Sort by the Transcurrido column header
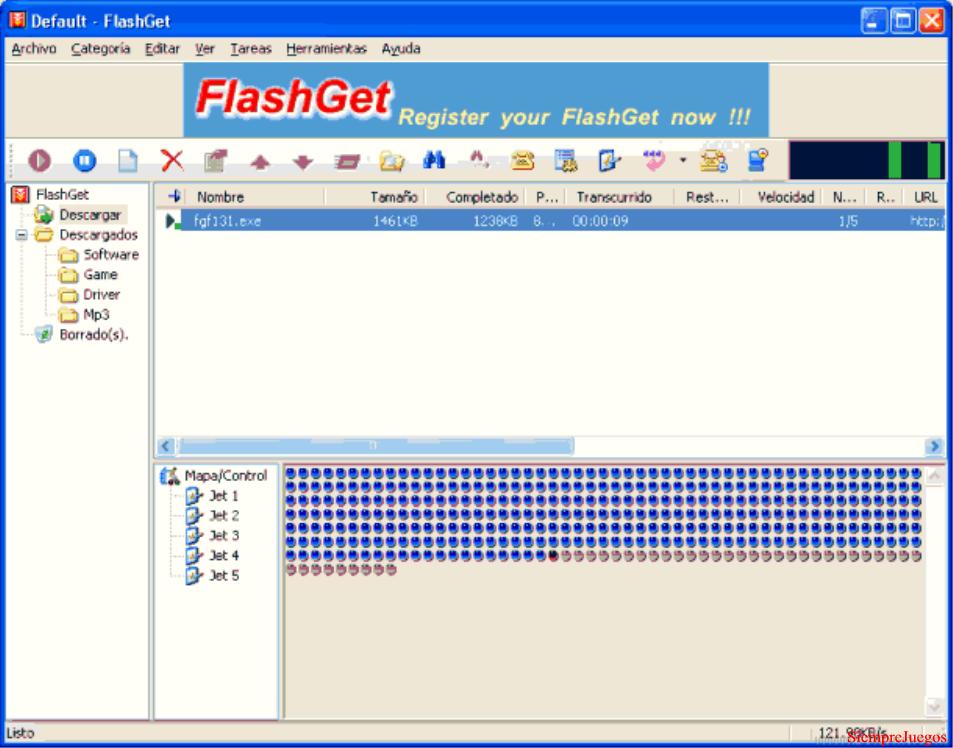This screenshot has height=748, width=953. click(x=619, y=197)
